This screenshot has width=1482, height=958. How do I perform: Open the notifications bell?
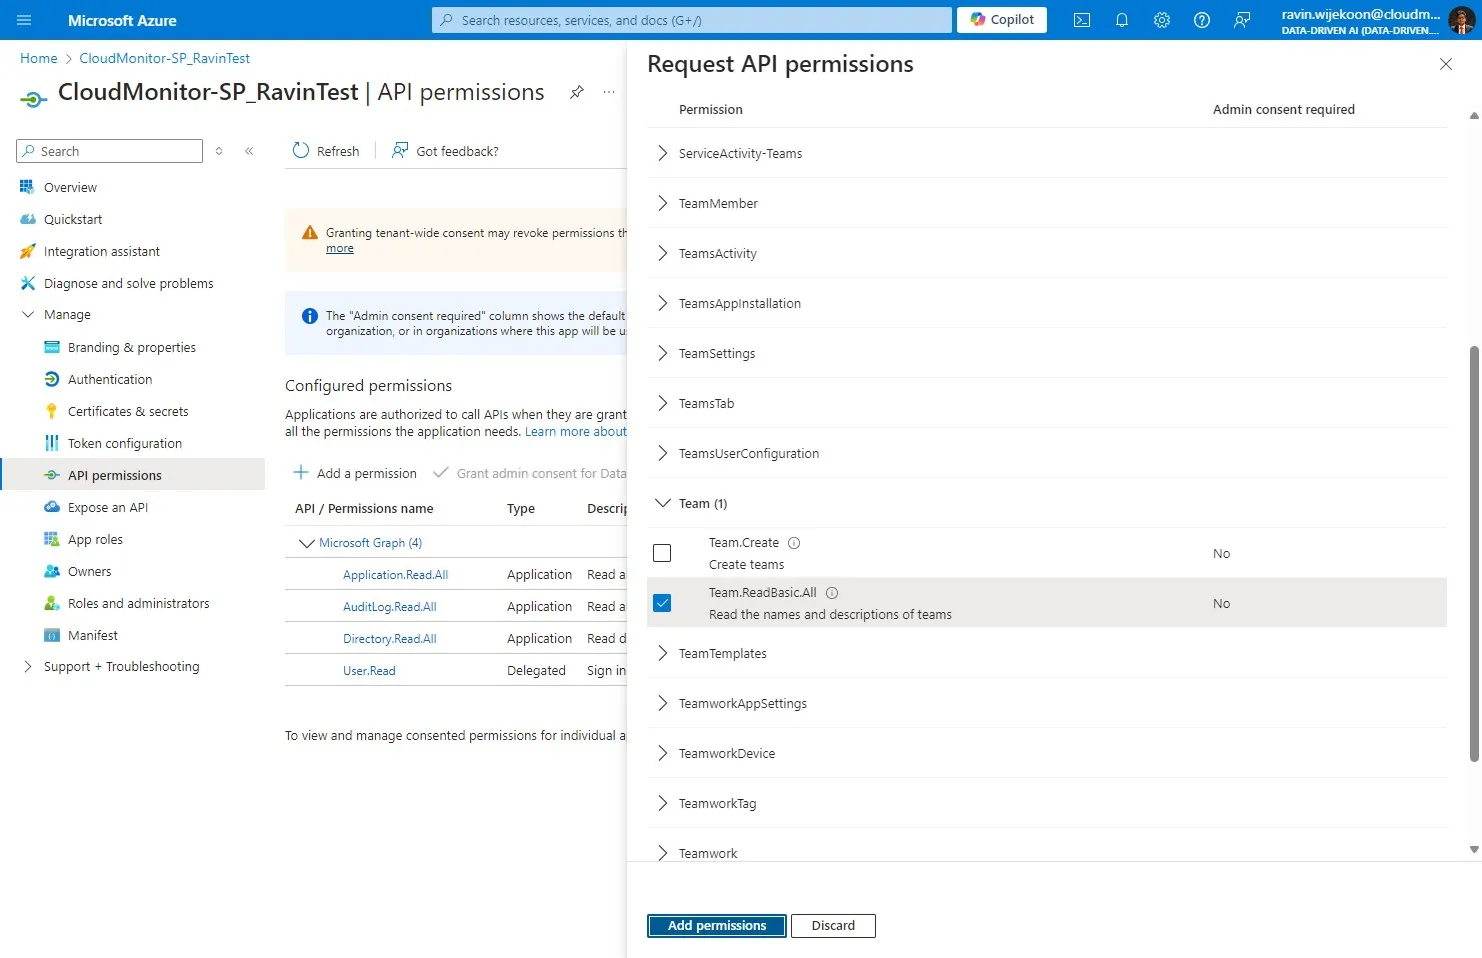pyautogui.click(x=1122, y=20)
